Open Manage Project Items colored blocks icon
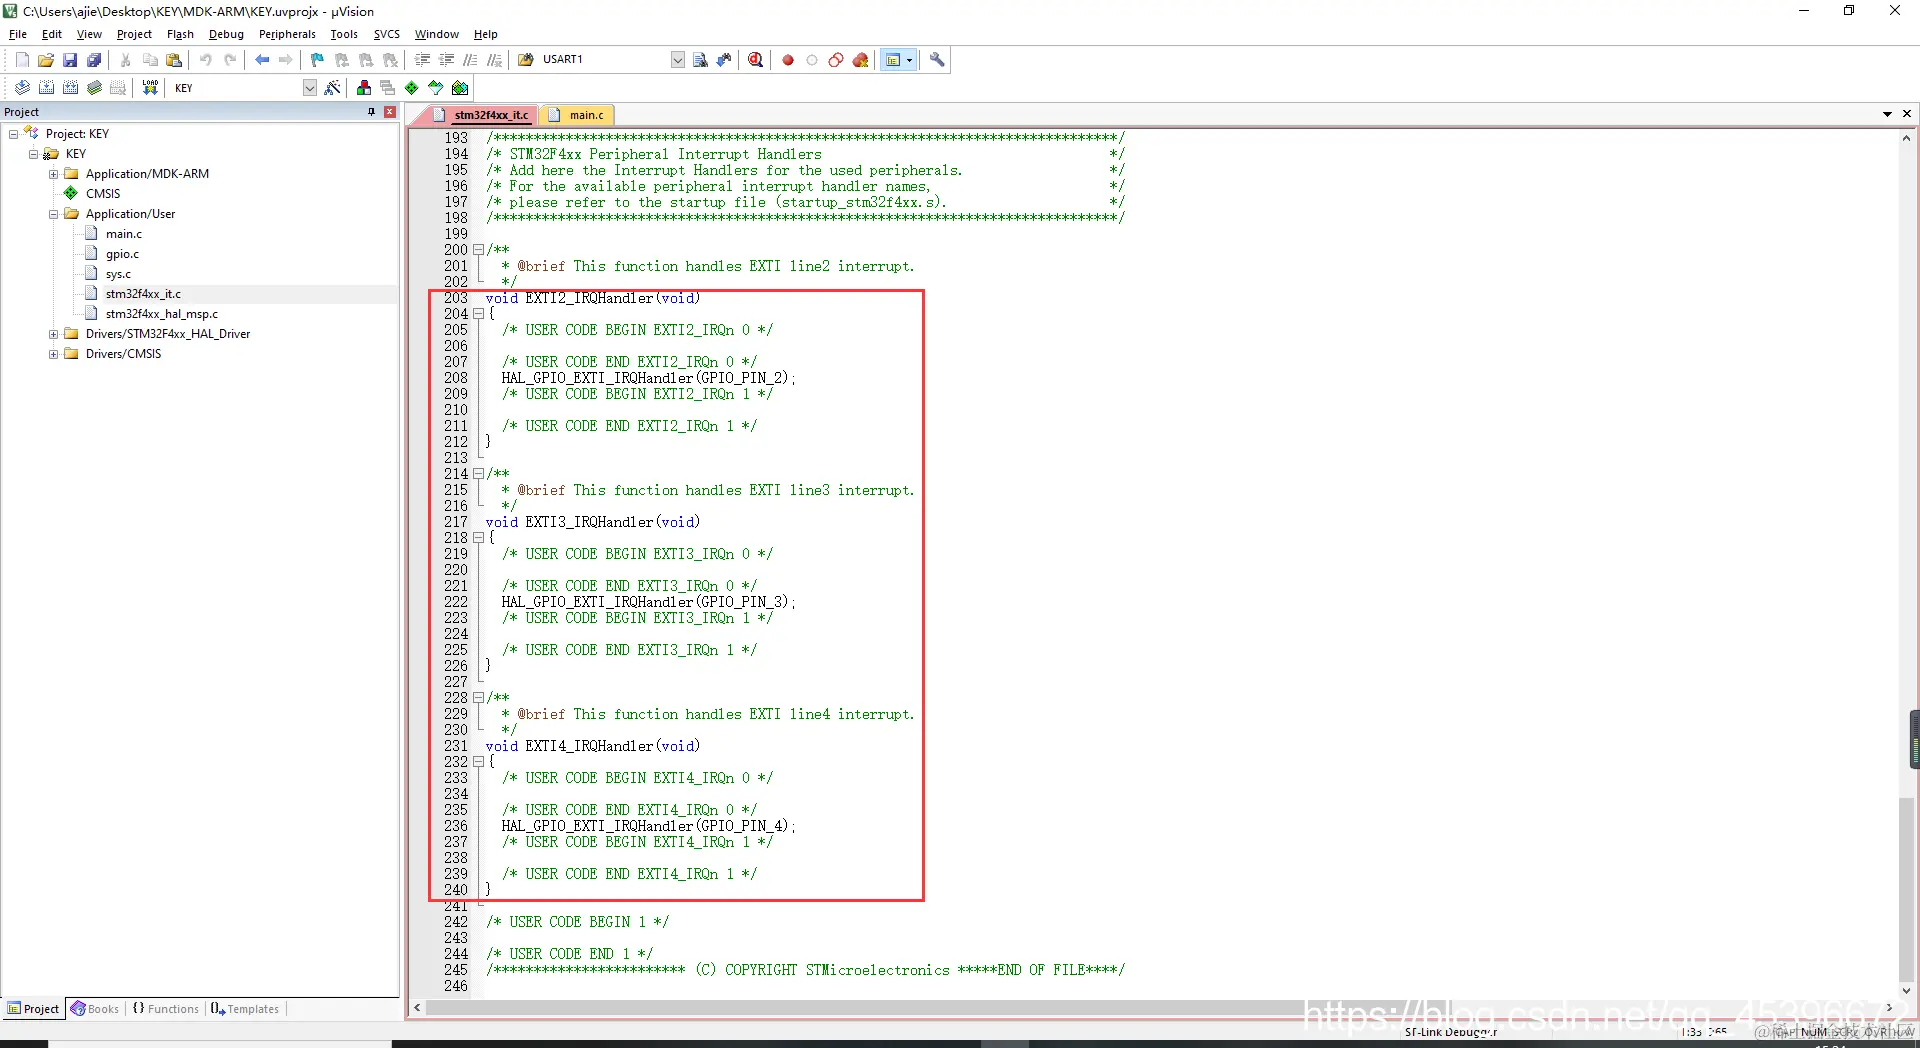Viewport: 1920px width, 1048px height. tap(364, 88)
